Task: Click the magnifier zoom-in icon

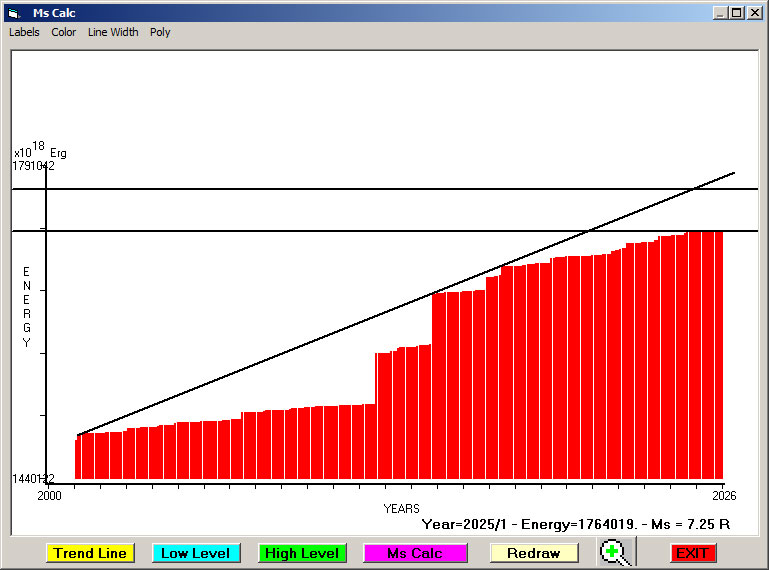Action: (x=617, y=552)
